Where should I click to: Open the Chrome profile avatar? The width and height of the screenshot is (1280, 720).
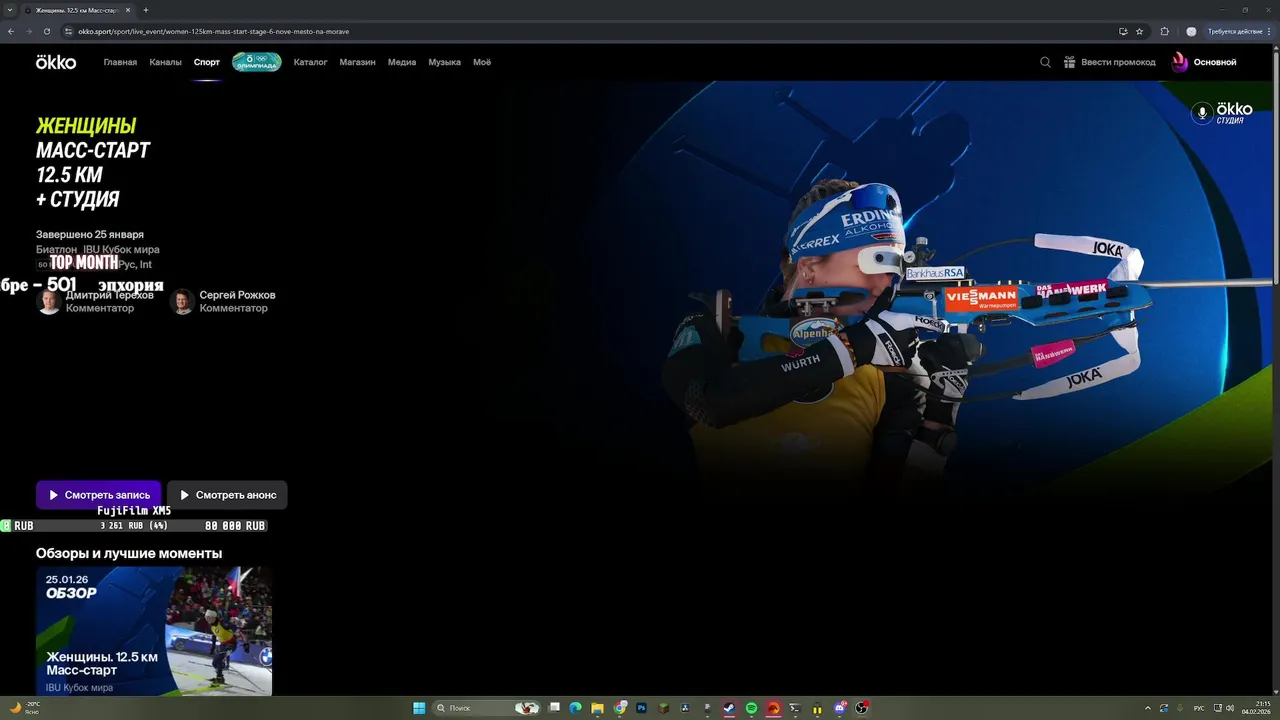tap(1191, 31)
